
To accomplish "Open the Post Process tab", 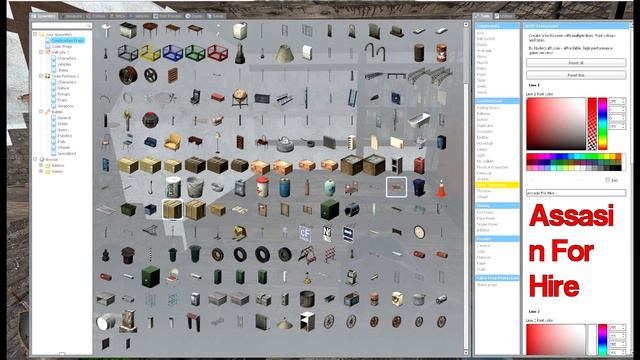I will (x=167, y=16).
